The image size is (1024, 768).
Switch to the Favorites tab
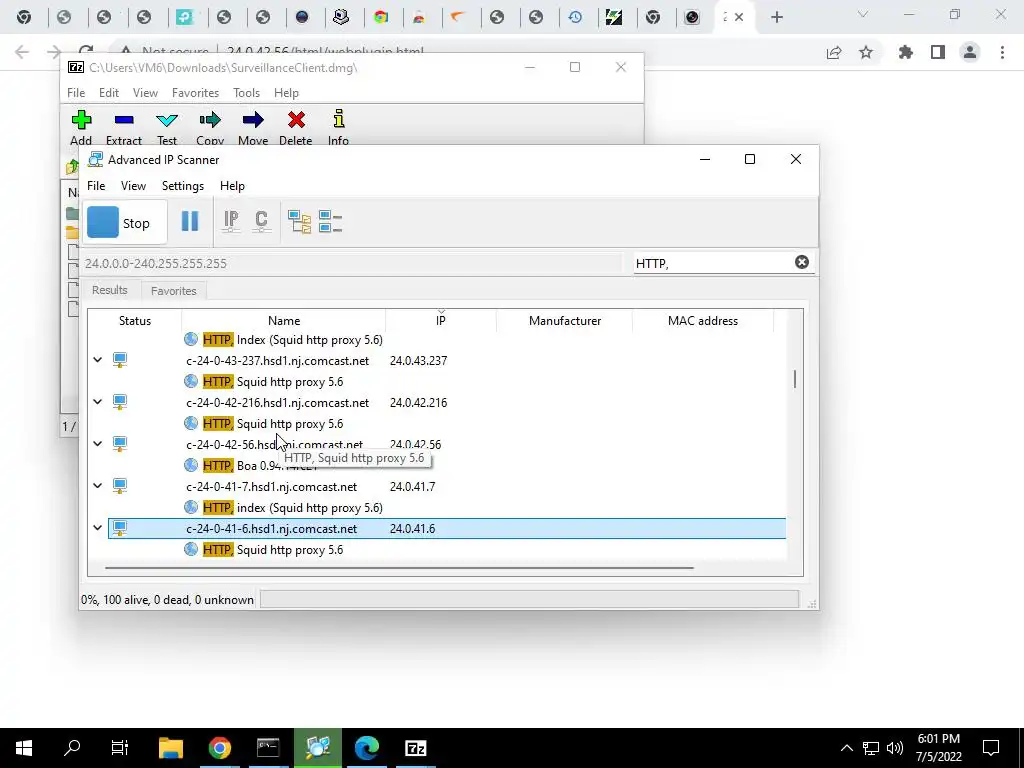[x=174, y=291]
